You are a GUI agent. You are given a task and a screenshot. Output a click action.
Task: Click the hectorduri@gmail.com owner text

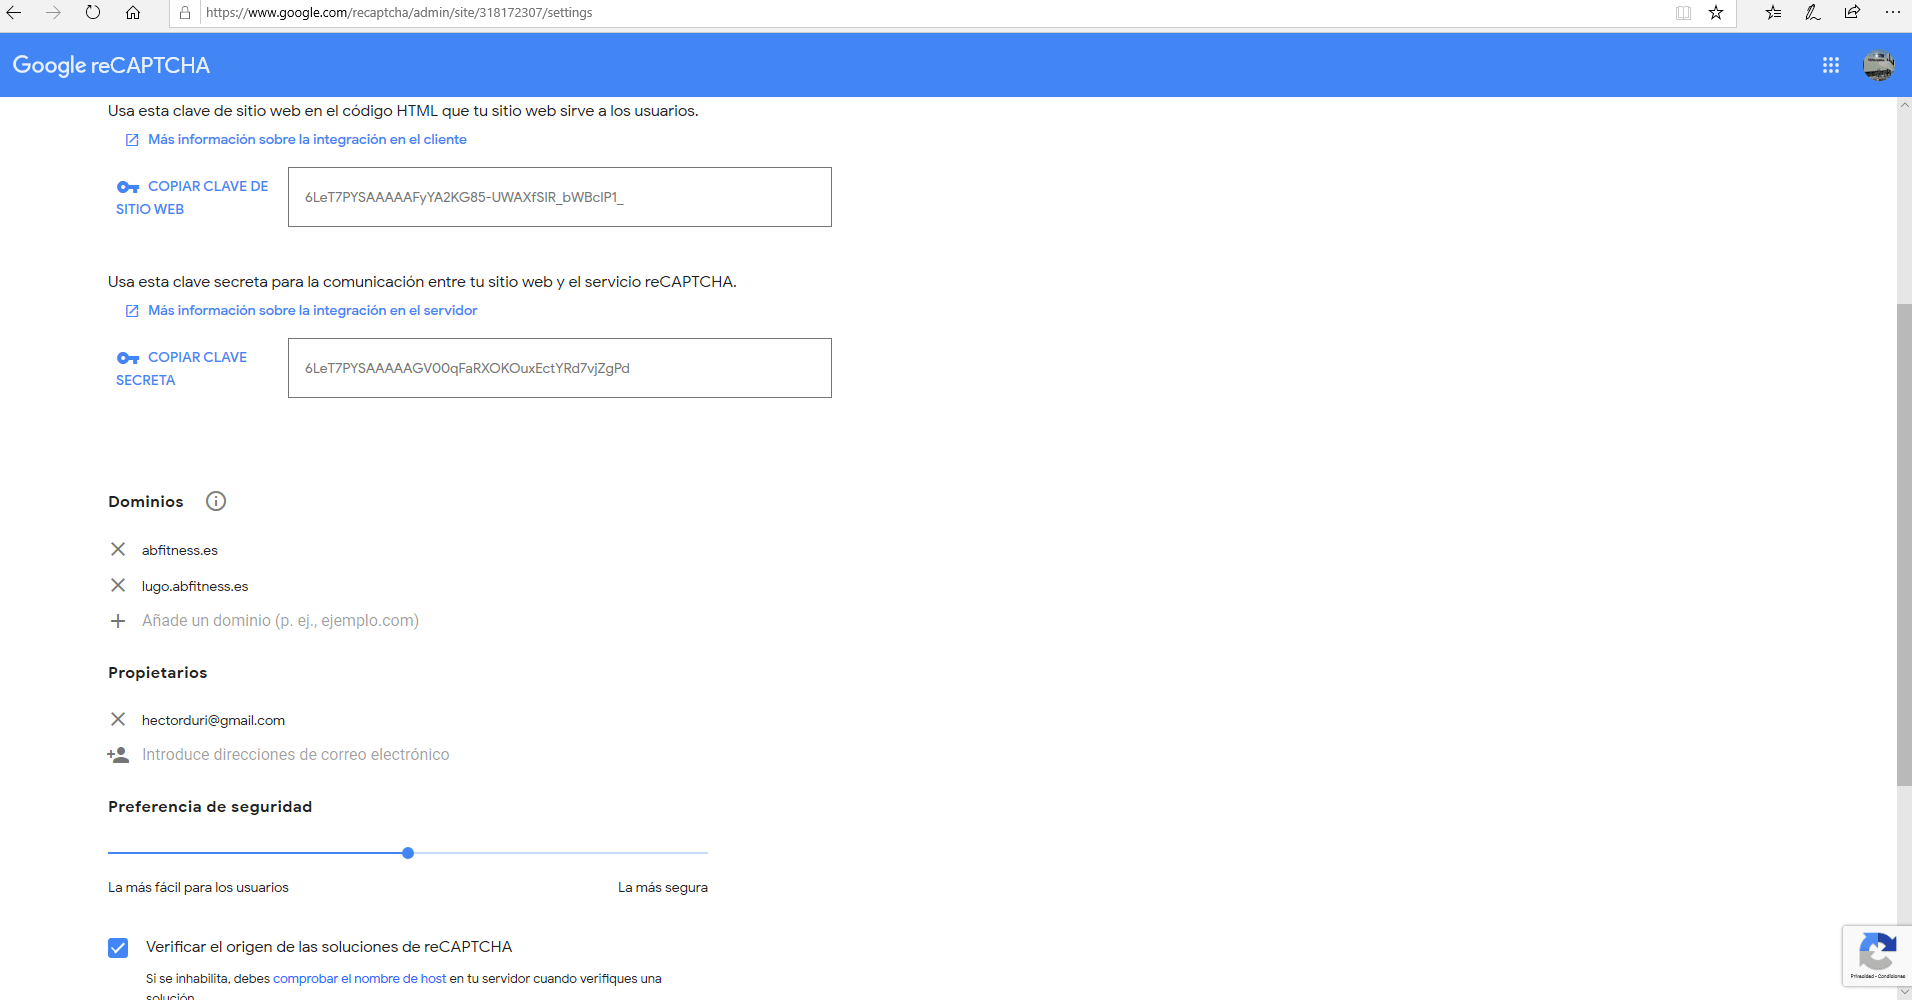tap(213, 720)
